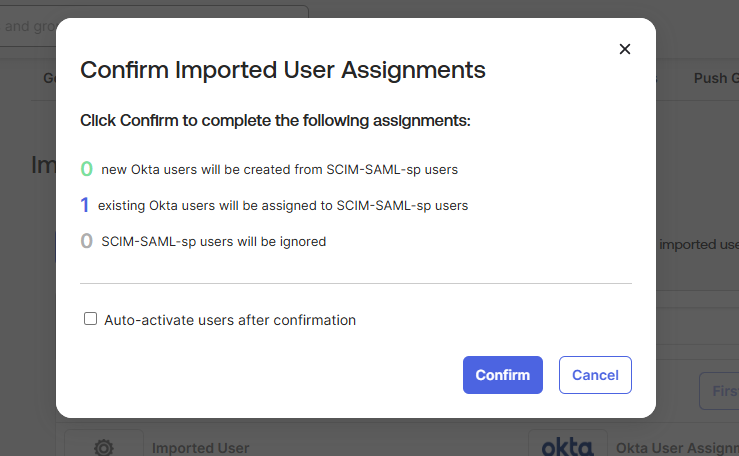Click the search field at top left
Image resolution: width=739 pixels, height=456 pixels.
(x=28, y=26)
